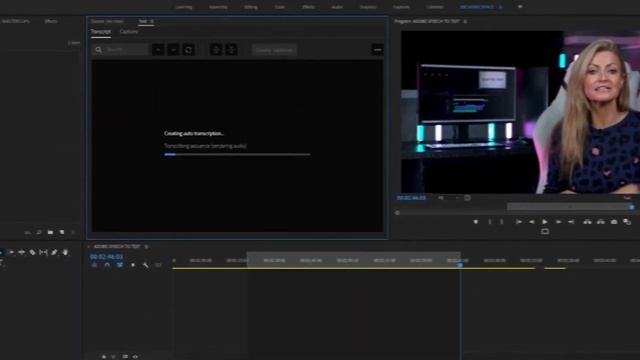Click the split segment icon
Viewport: 640px width, 360px height.
pyautogui.click(x=216, y=50)
